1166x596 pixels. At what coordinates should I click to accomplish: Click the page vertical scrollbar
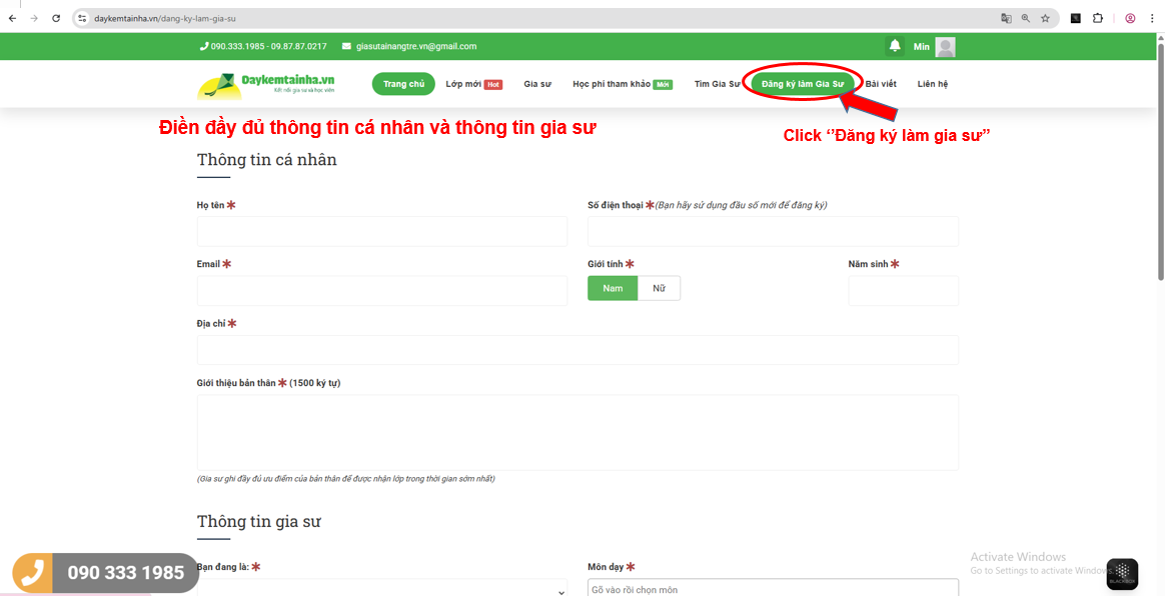1160,160
